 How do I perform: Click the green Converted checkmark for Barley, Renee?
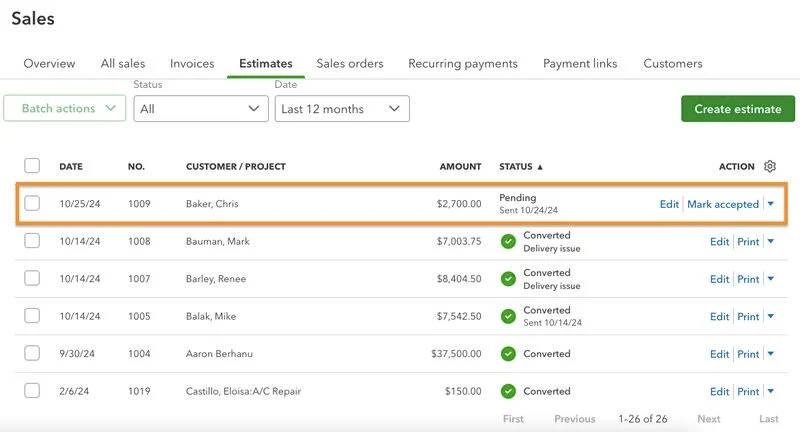click(508, 279)
